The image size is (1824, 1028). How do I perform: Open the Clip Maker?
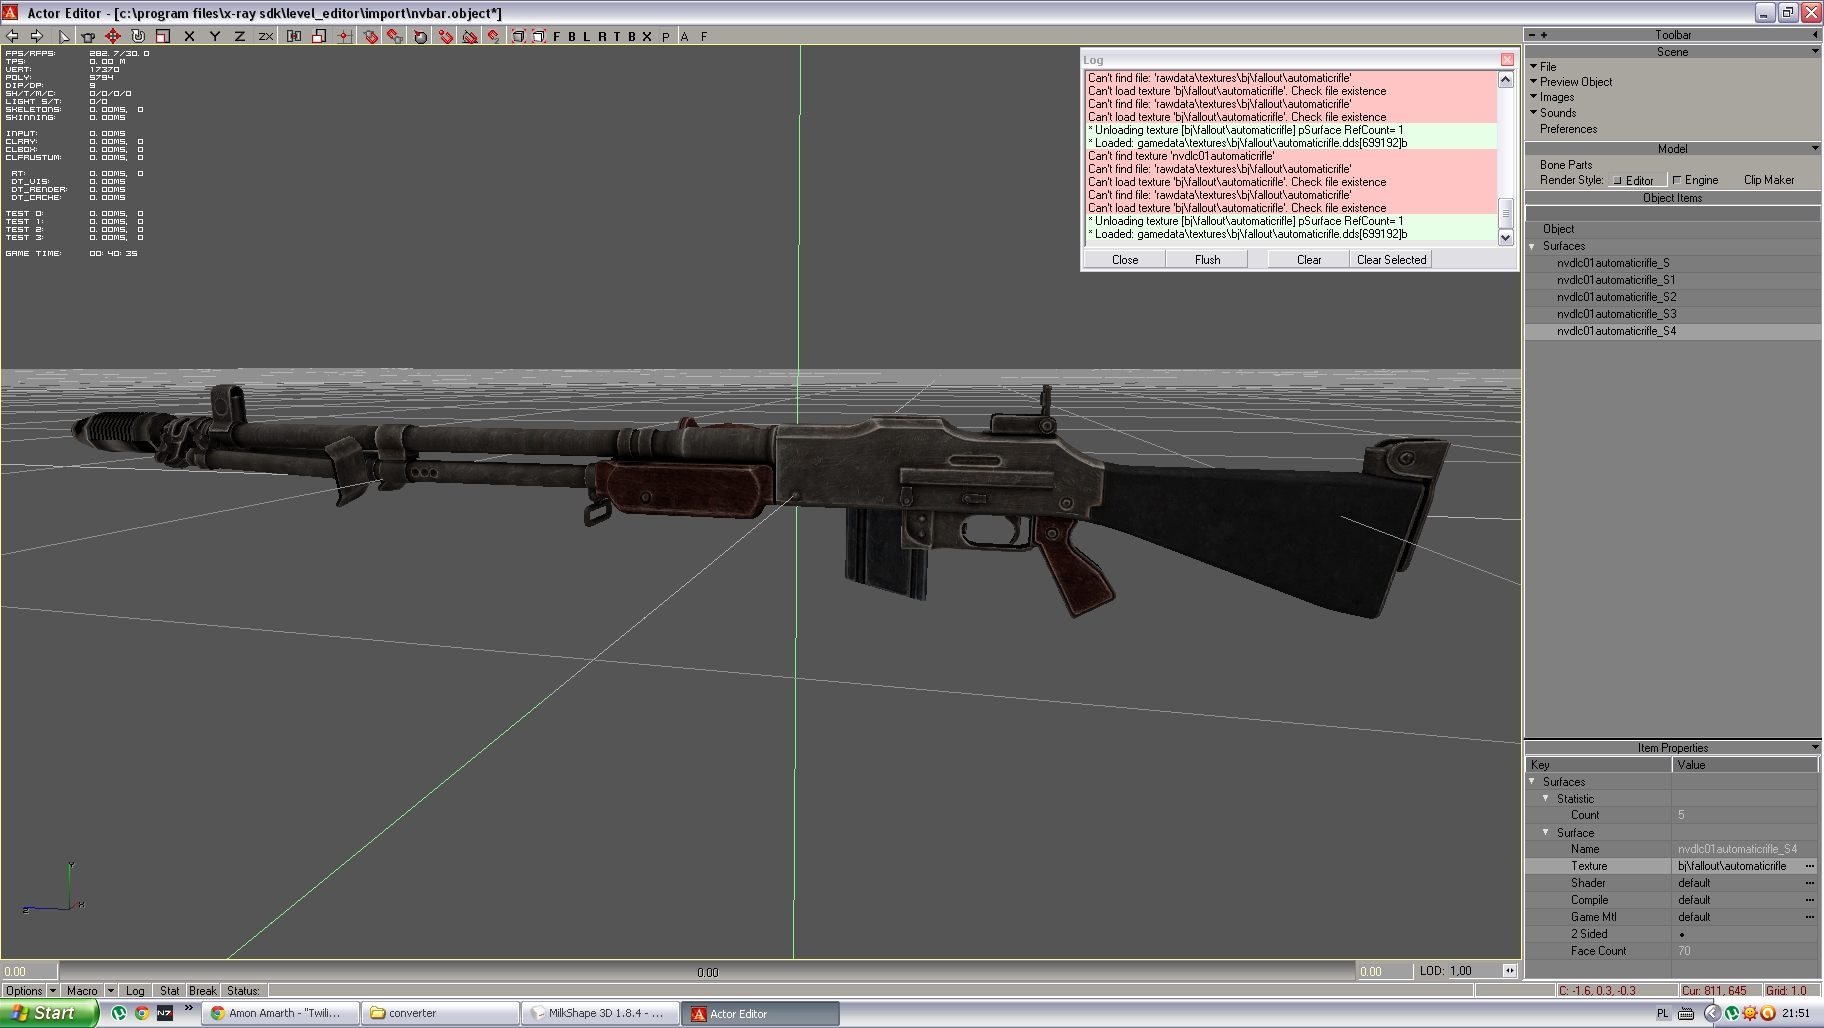coord(1769,180)
